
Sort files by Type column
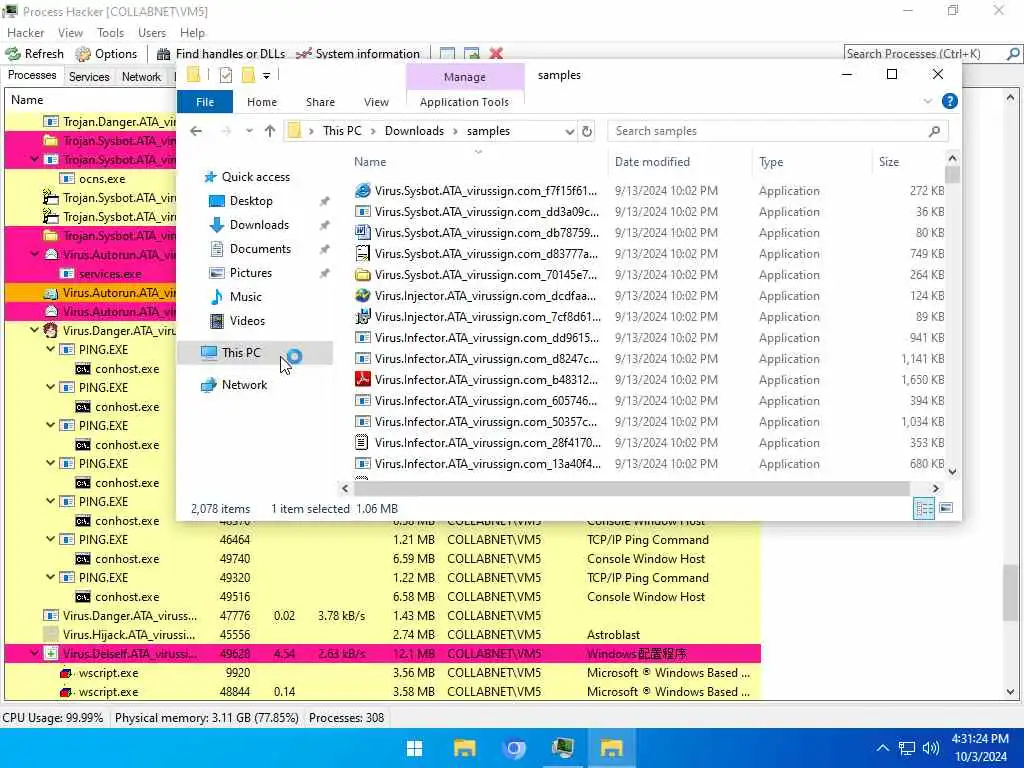point(810,162)
